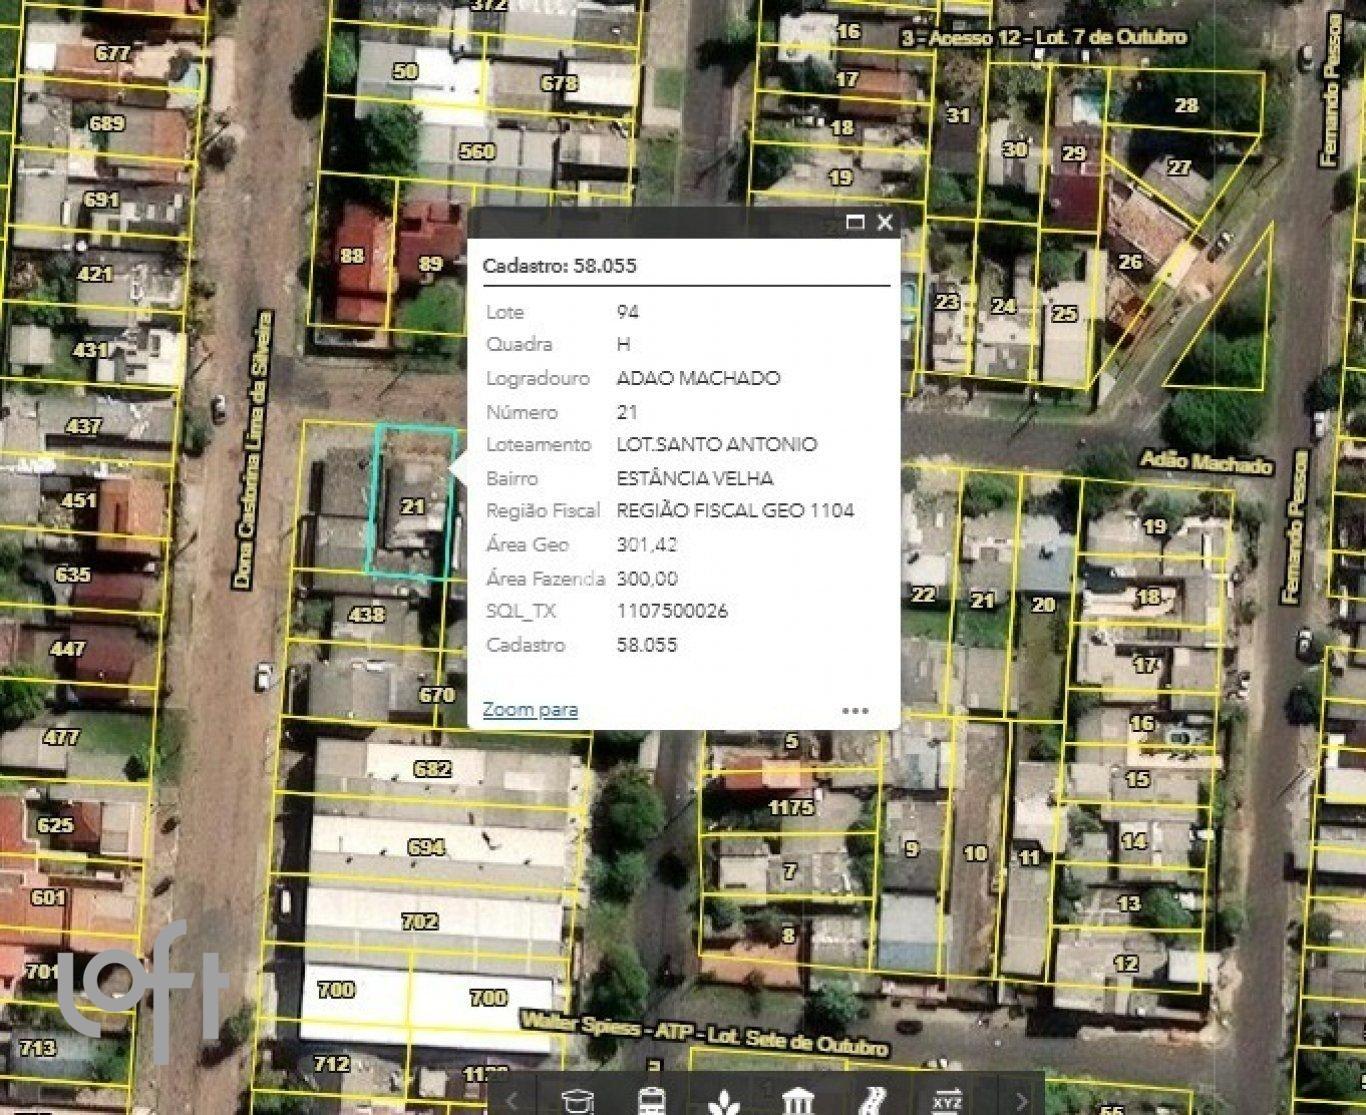Select parcel 702 on the map
The height and width of the screenshot is (1115, 1366).
419,921
